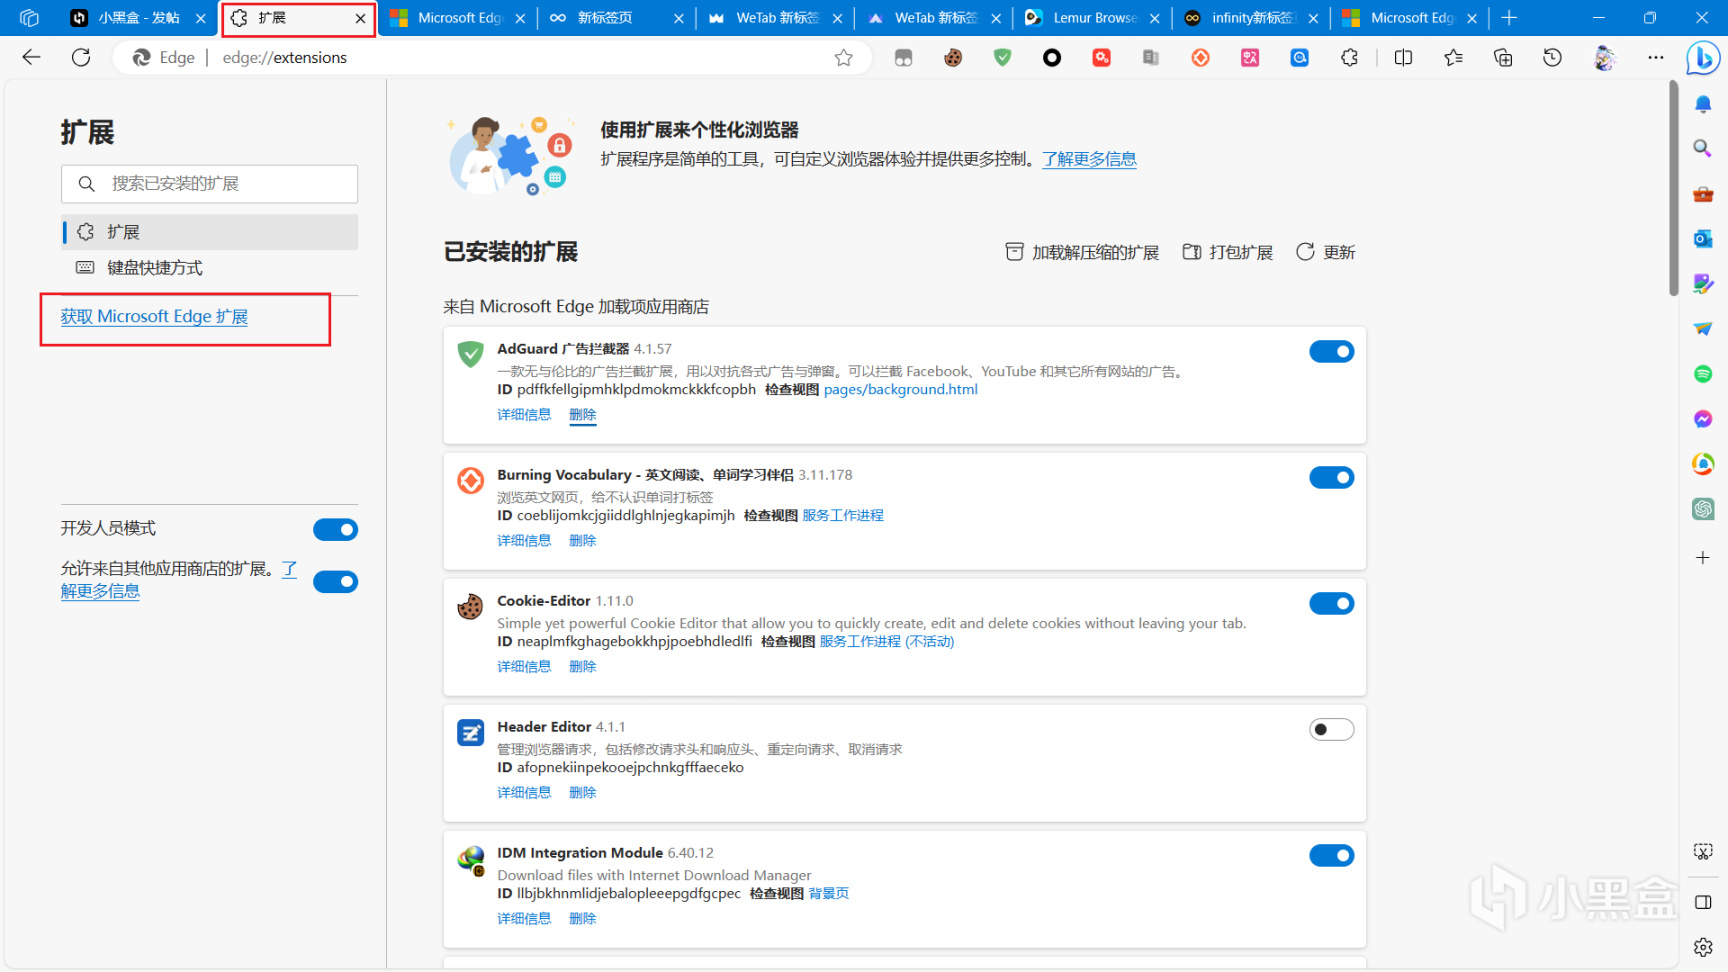The image size is (1728, 972).
Task: Click 打包扩展 button
Action: (x=1228, y=252)
